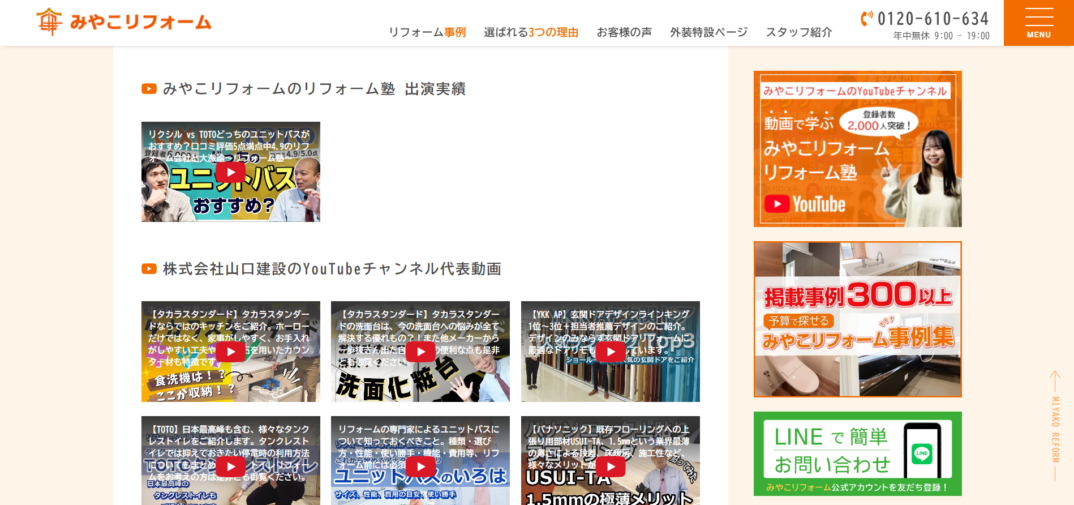Screen dimensions: 1074x505
Task: Open 選ばれる3つの理由 page
Action: coord(531,32)
